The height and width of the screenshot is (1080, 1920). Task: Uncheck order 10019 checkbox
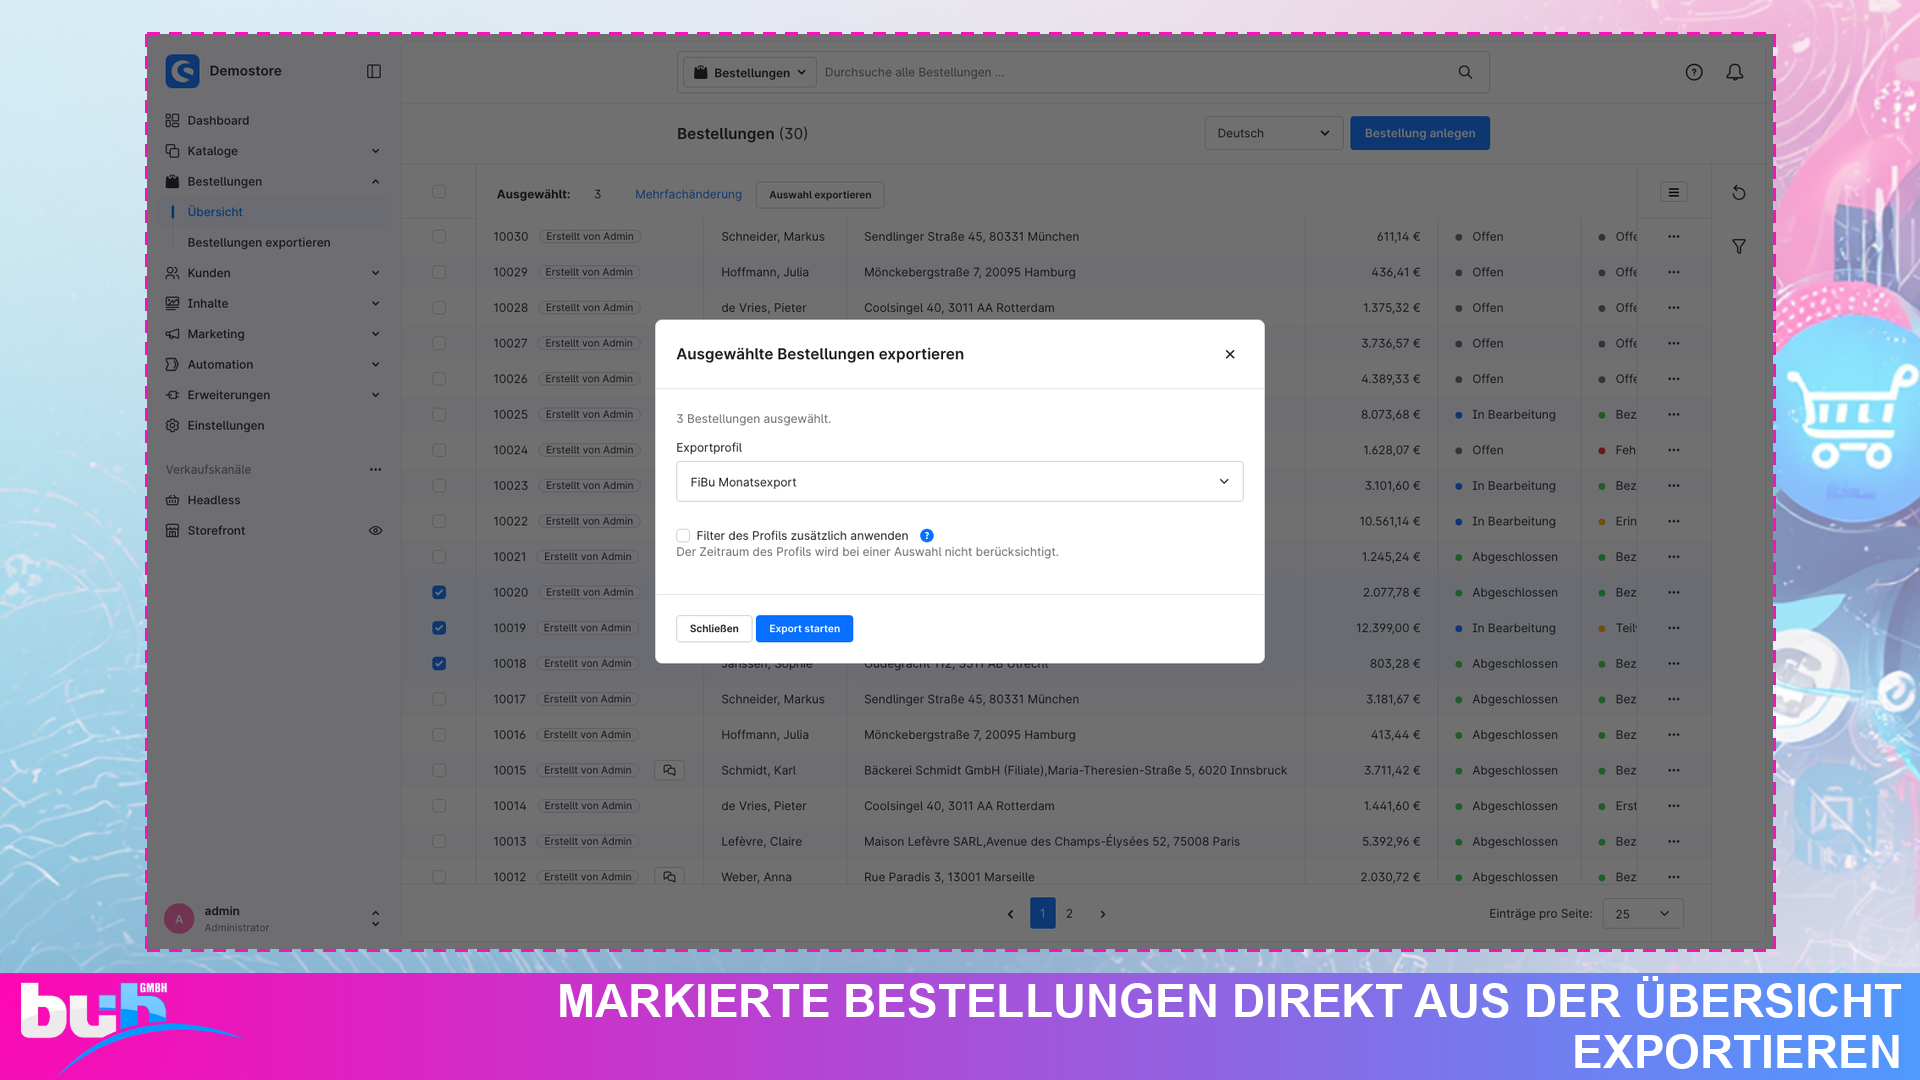pyautogui.click(x=439, y=628)
